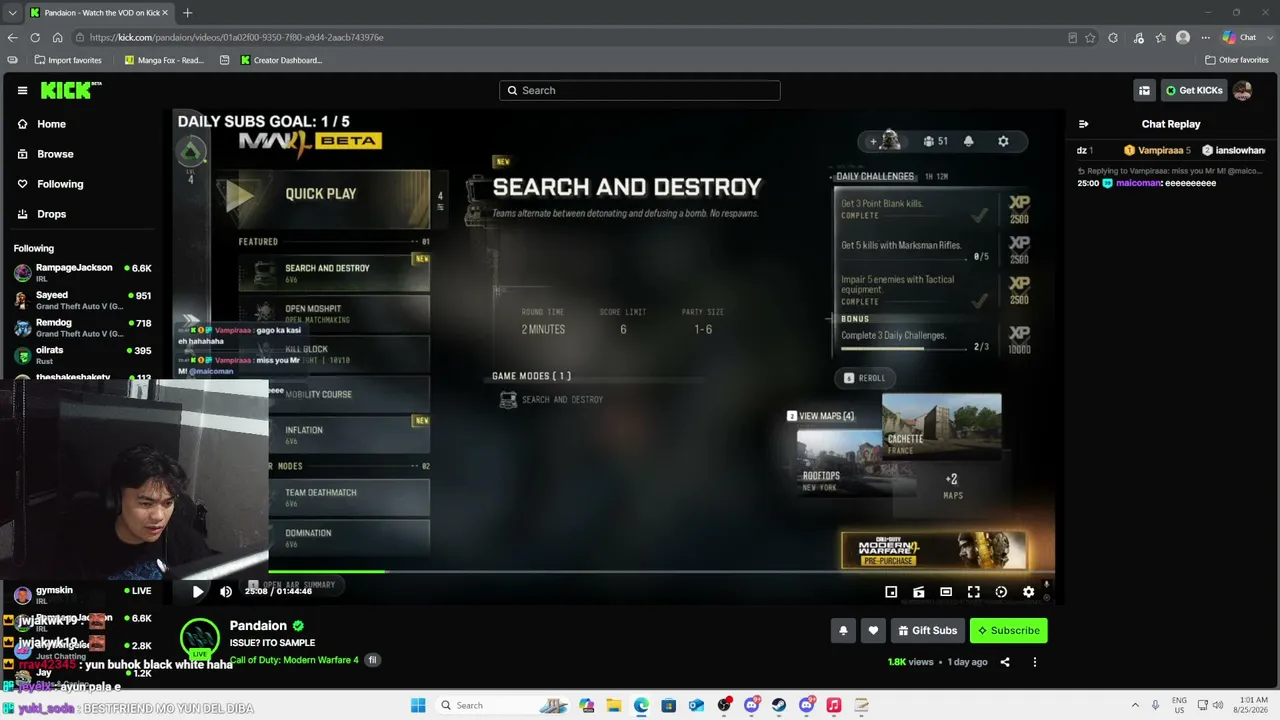This screenshot has height=720, width=1280.
Task: Open Call of Duty: Modern Warfare 4 category
Action: pyautogui.click(x=294, y=660)
